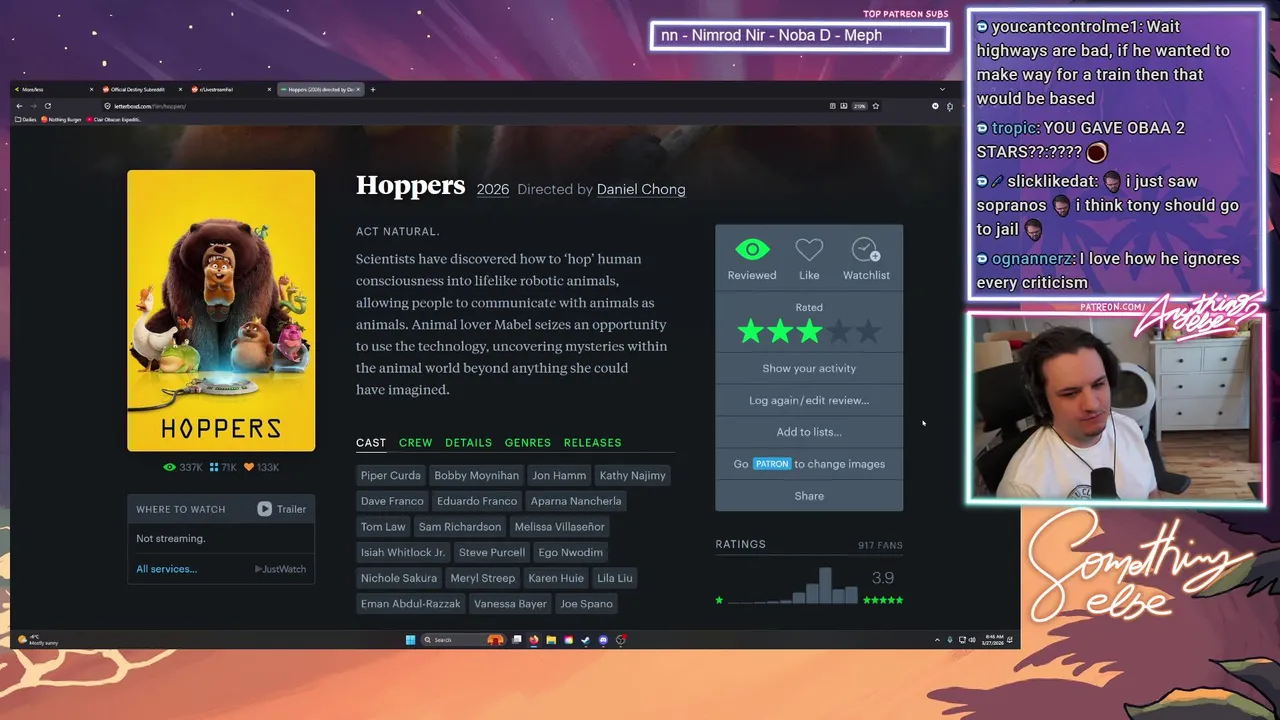Switch to the CREW tab
1280x720 pixels.
pyautogui.click(x=416, y=442)
